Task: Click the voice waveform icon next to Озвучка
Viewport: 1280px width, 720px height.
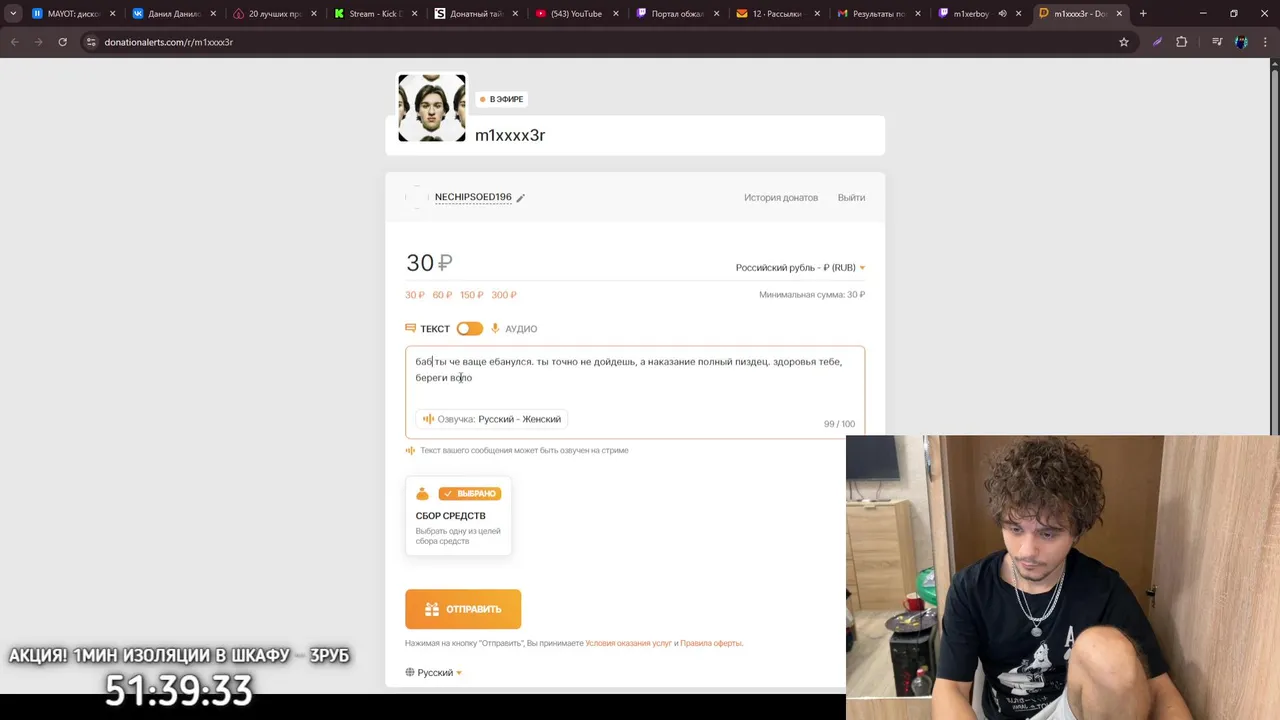Action: click(428, 419)
